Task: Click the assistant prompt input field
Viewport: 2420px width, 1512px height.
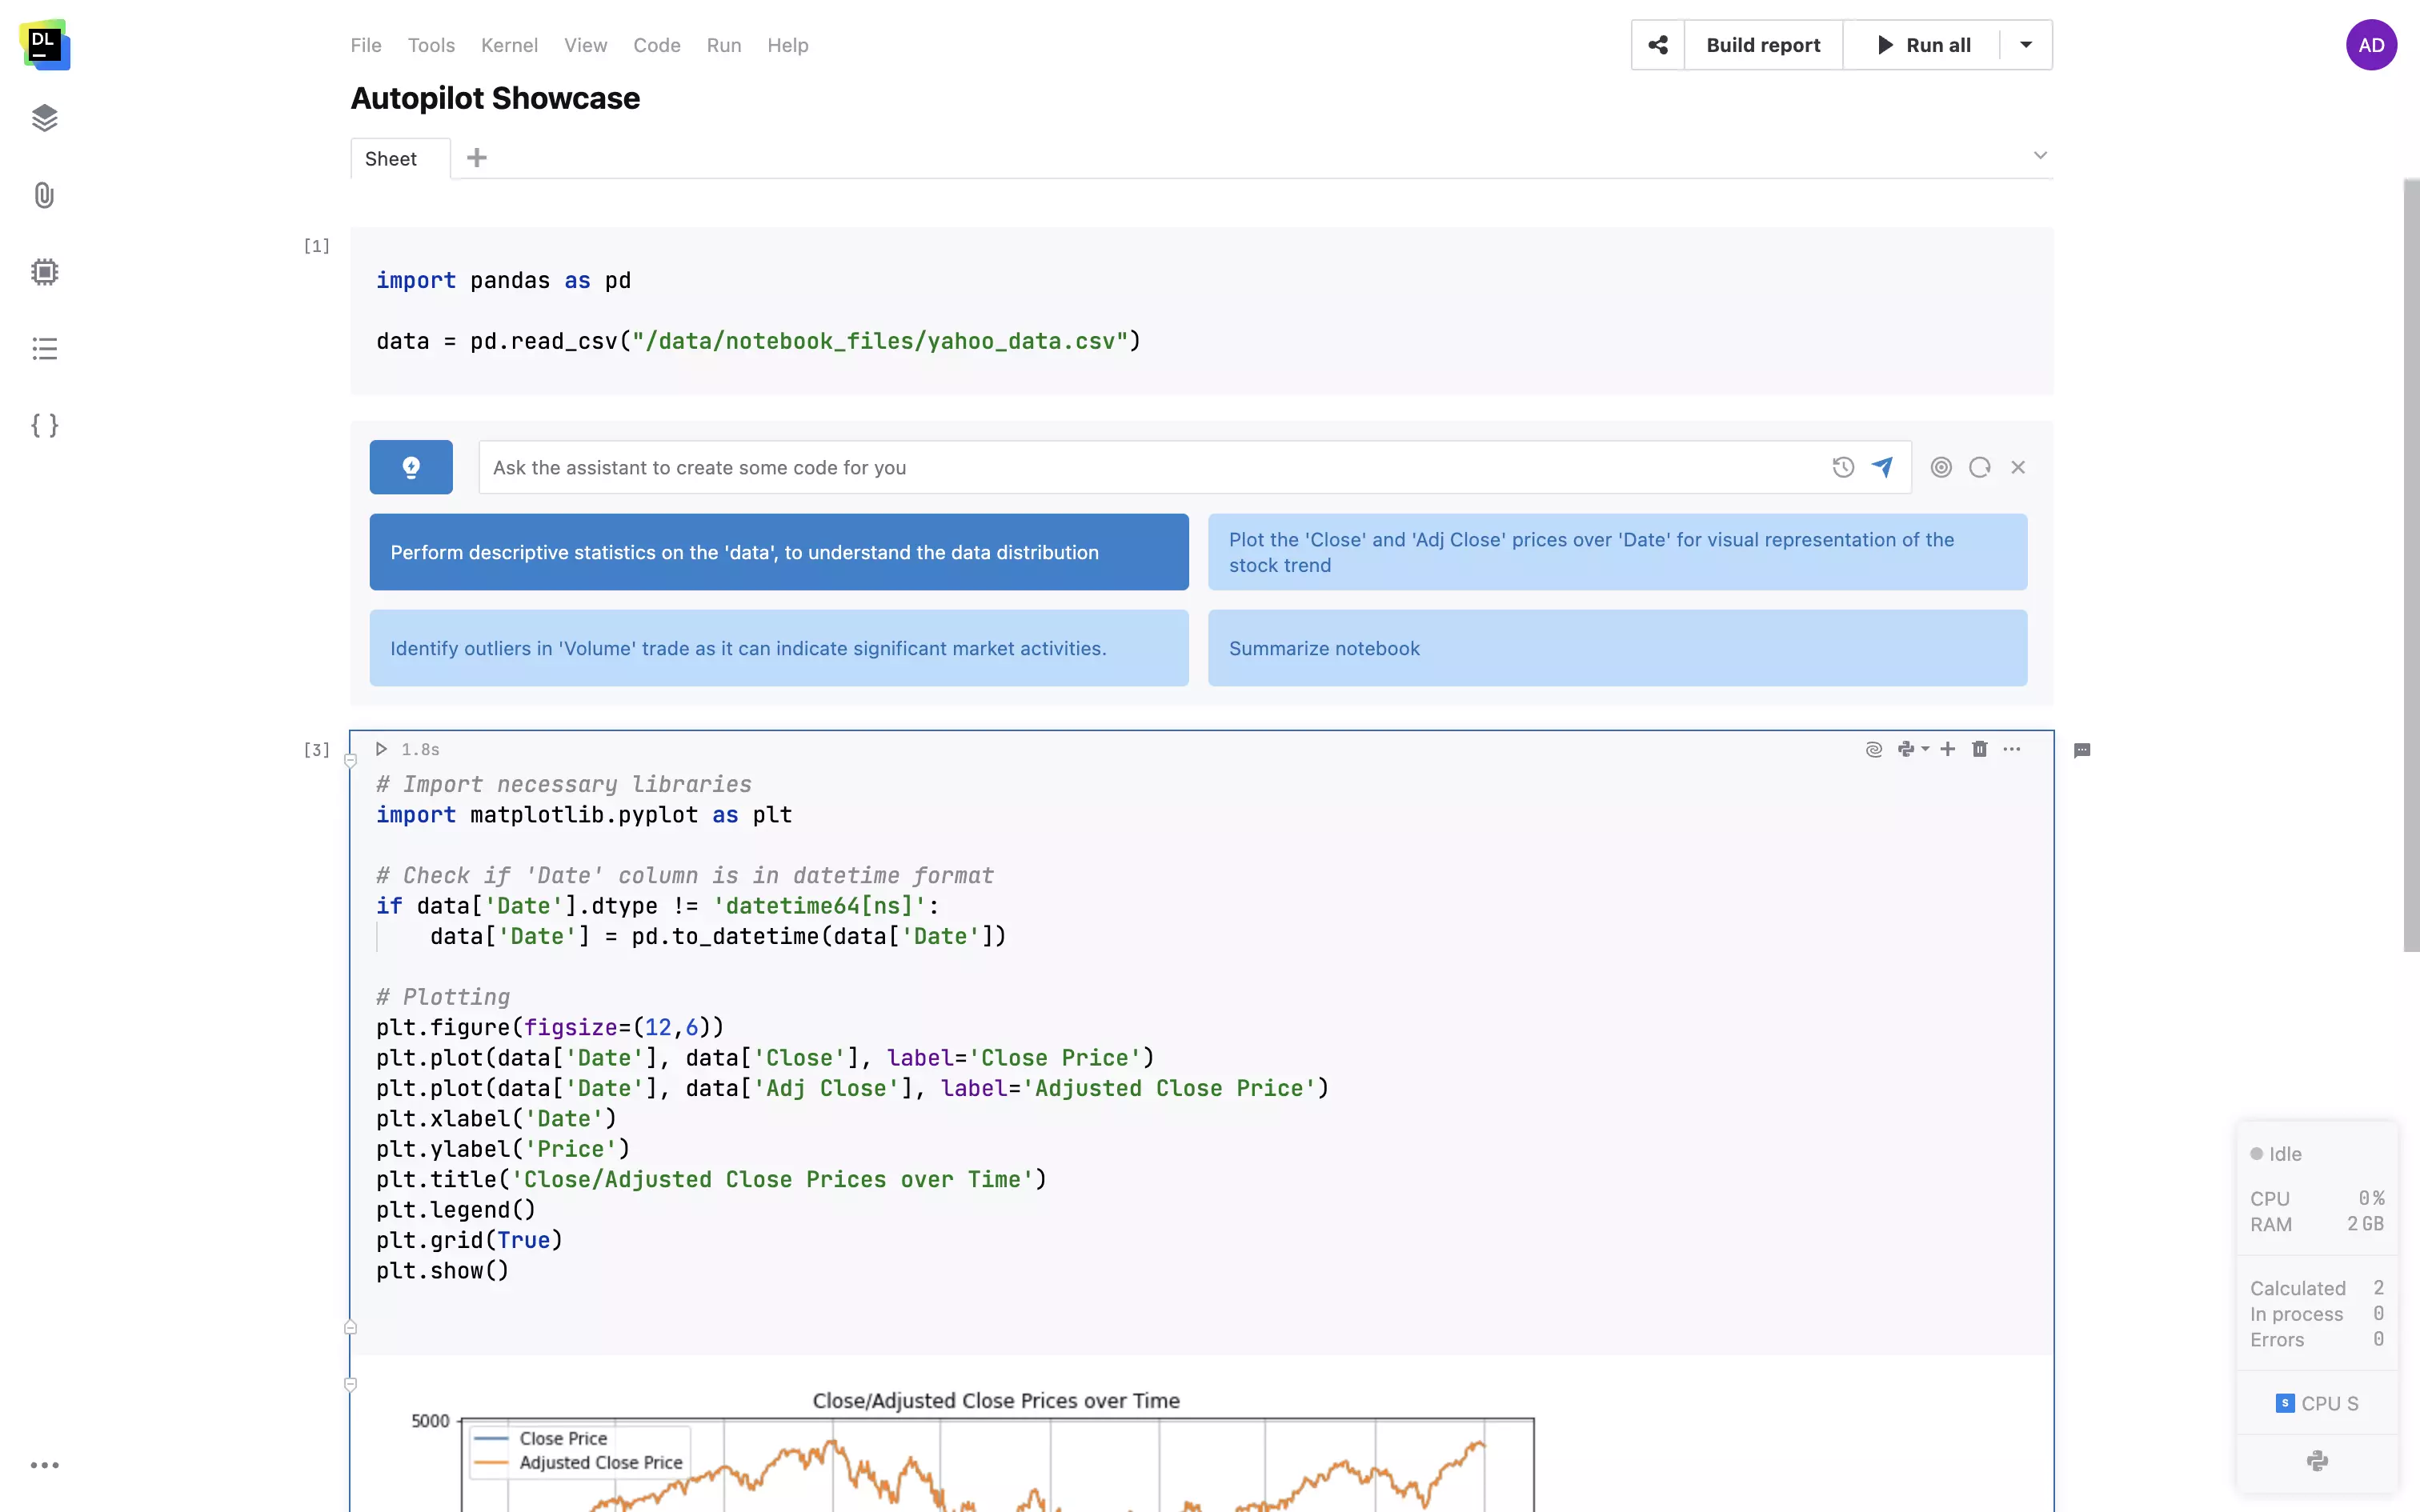Action: 1150,467
